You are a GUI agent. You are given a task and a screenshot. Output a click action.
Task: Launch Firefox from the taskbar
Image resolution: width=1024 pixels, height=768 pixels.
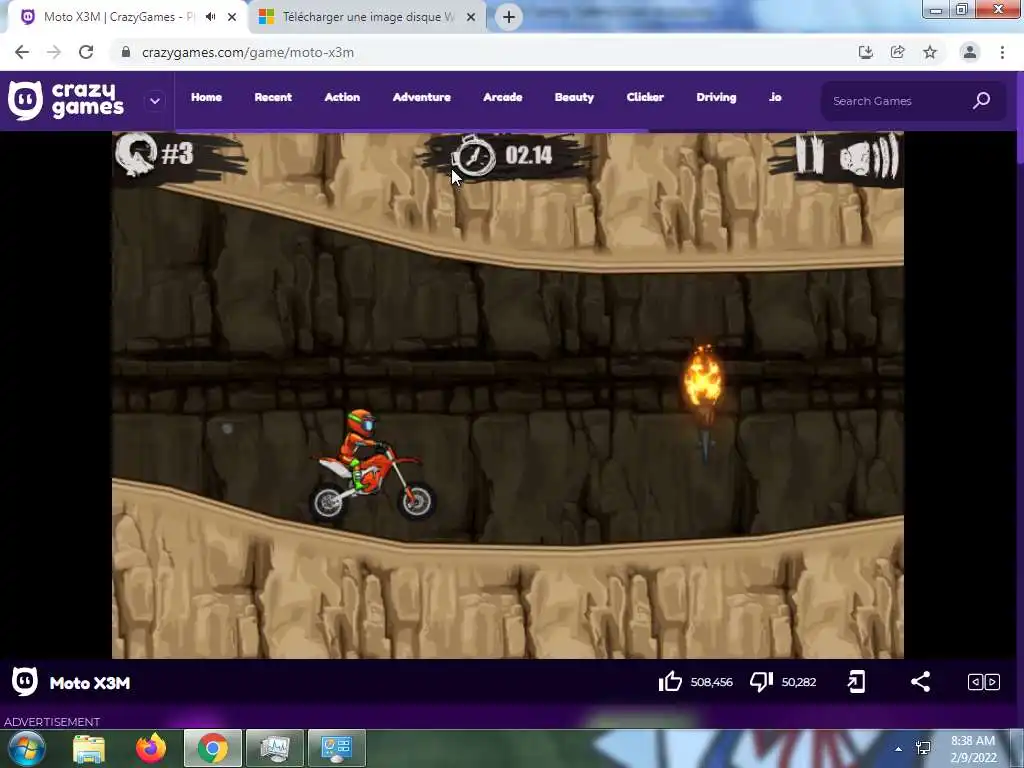151,748
